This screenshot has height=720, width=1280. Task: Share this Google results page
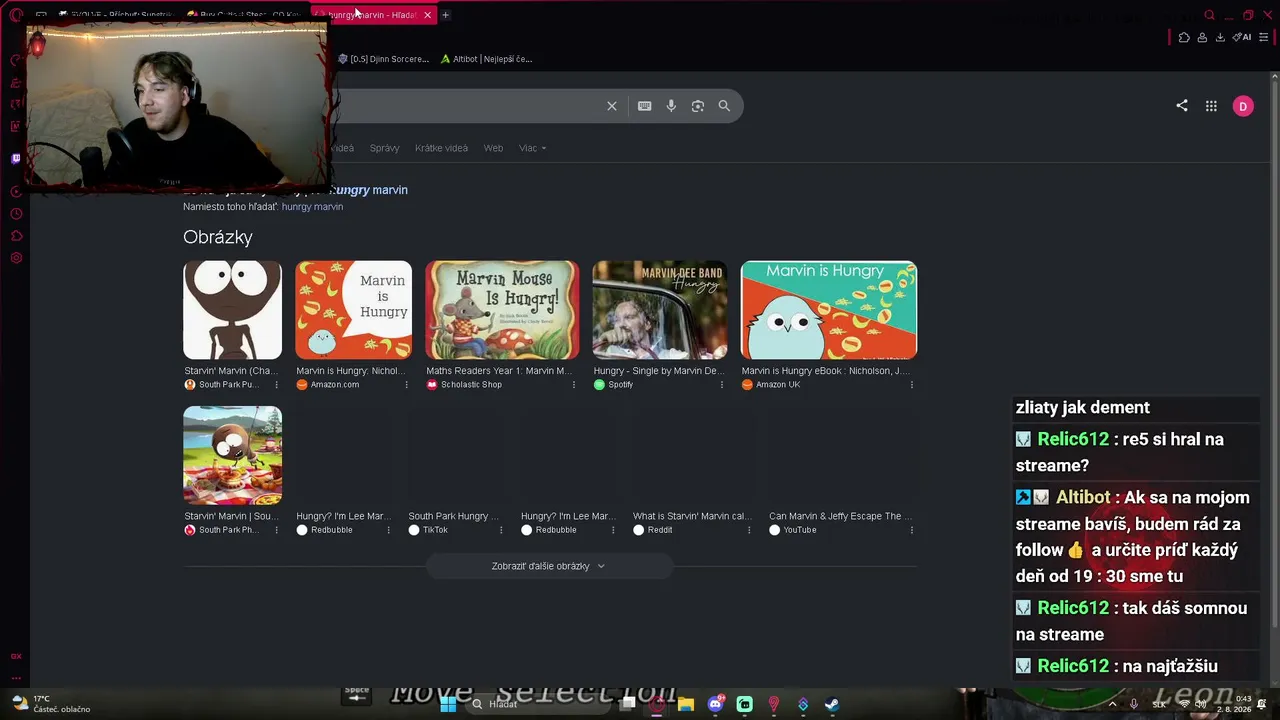click(1182, 106)
